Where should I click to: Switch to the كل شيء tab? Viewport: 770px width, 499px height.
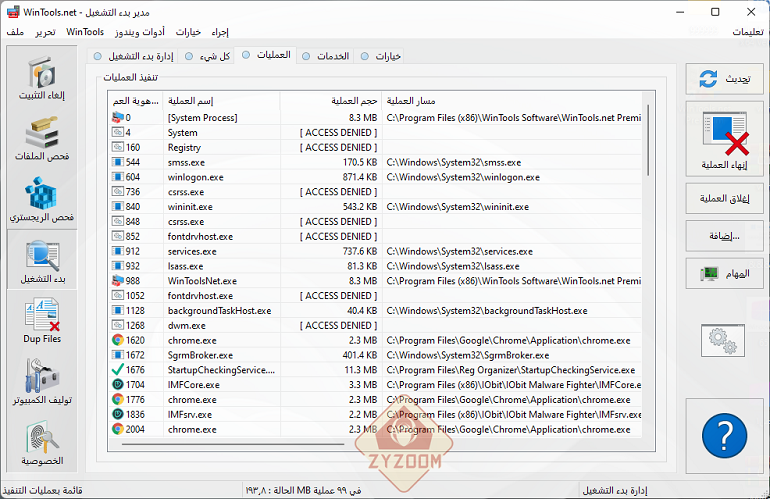click(207, 56)
